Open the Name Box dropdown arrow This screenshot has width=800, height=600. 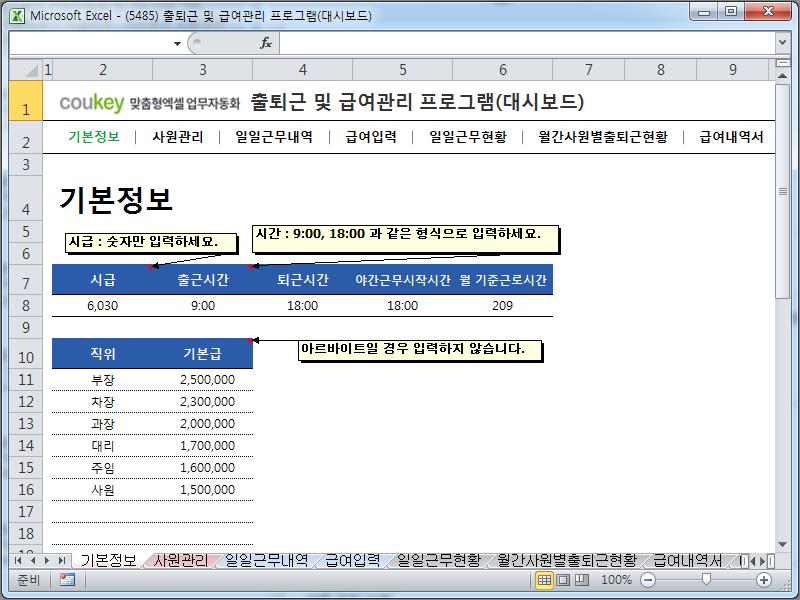click(x=177, y=43)
